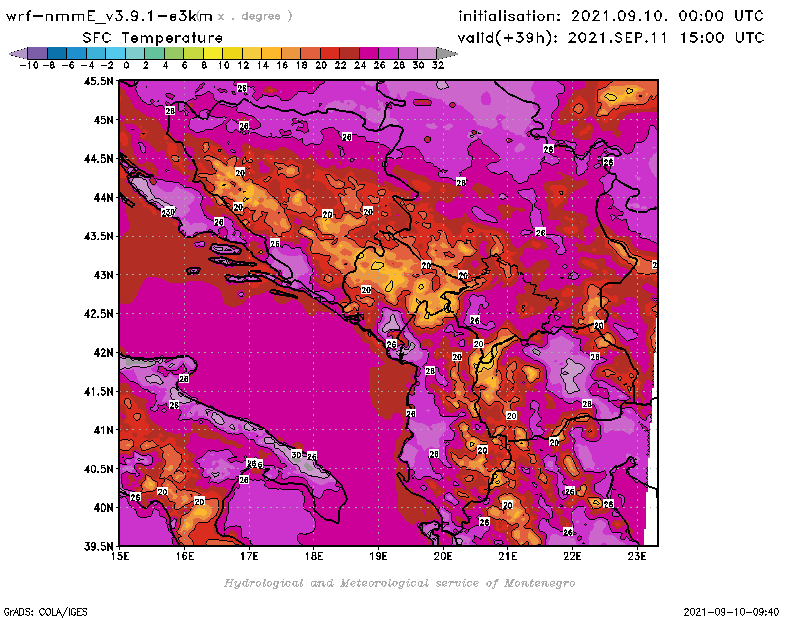Click the '44.5N' latitude label
This screenshot has height=618, width=800.
[x=98, y=159]
